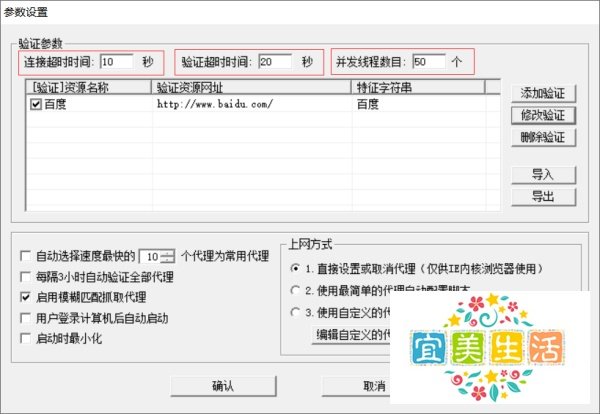The height and width of the screenshot is (414, 600).
Task: Click the 导入 button
Action: click(543, 175)
